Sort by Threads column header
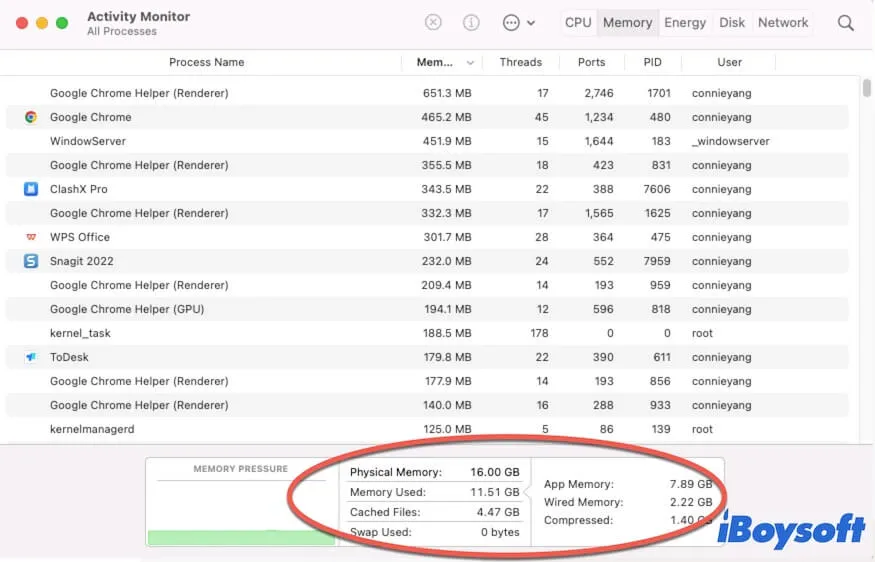 point(520,62)
